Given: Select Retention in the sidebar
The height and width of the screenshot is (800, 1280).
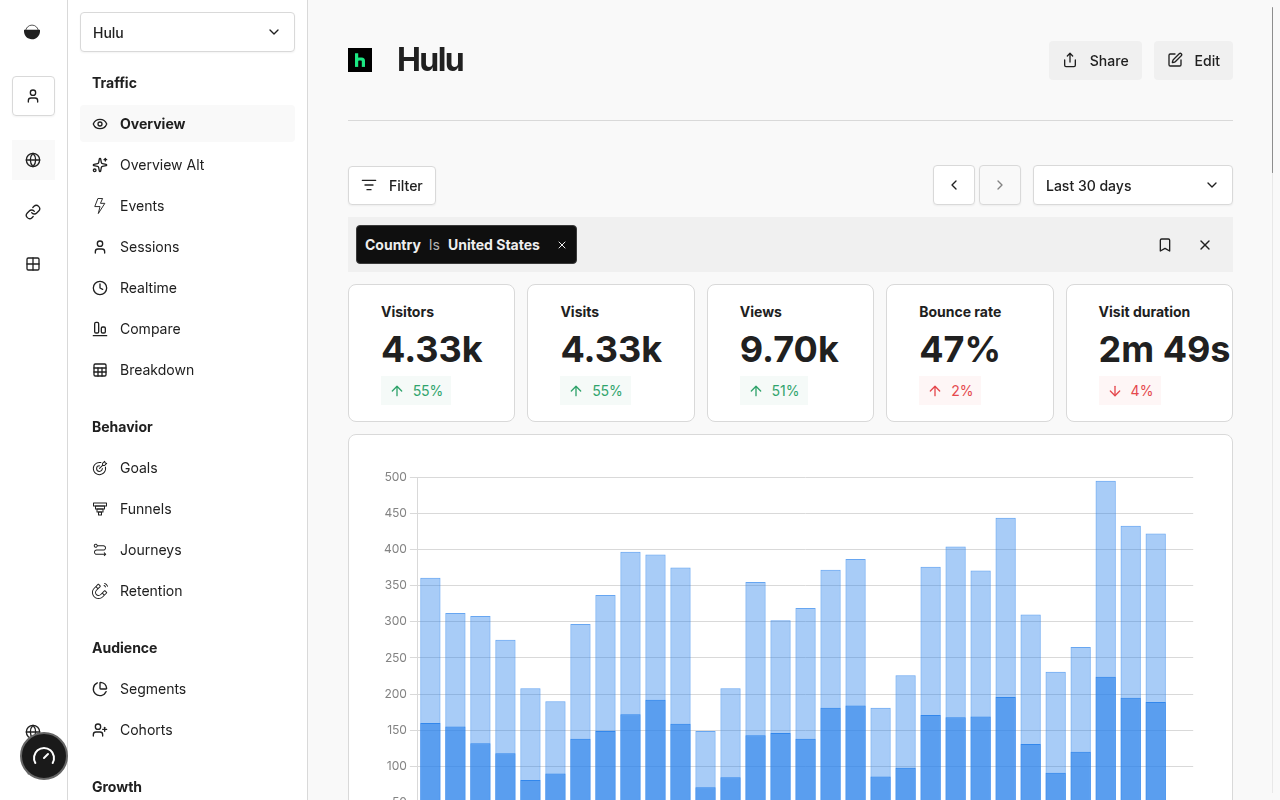Looking at the screenshot, I should pyautogui.click(x=151, y=591).
